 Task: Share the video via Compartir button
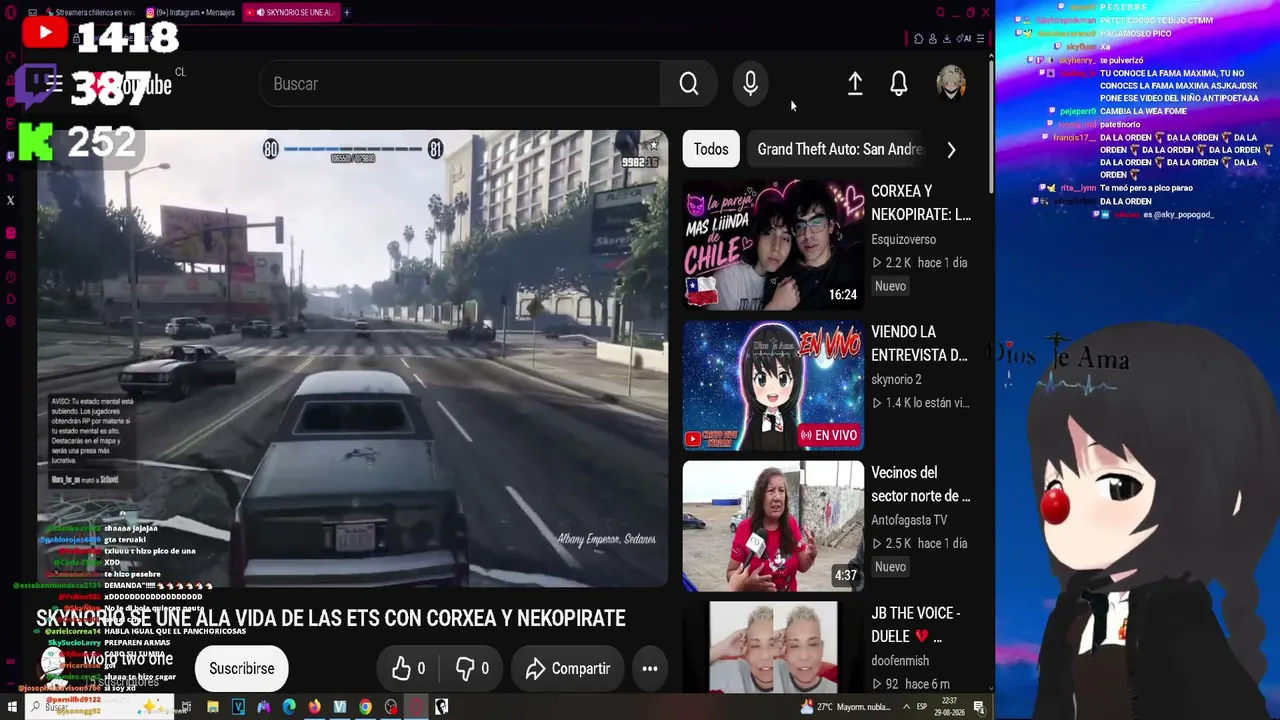[x=567, y=669]
